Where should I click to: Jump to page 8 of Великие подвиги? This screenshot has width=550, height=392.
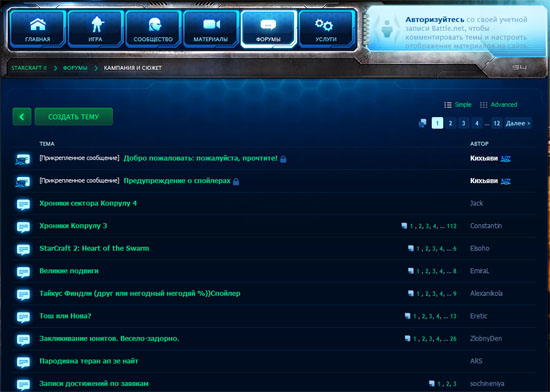coord(455,271)
